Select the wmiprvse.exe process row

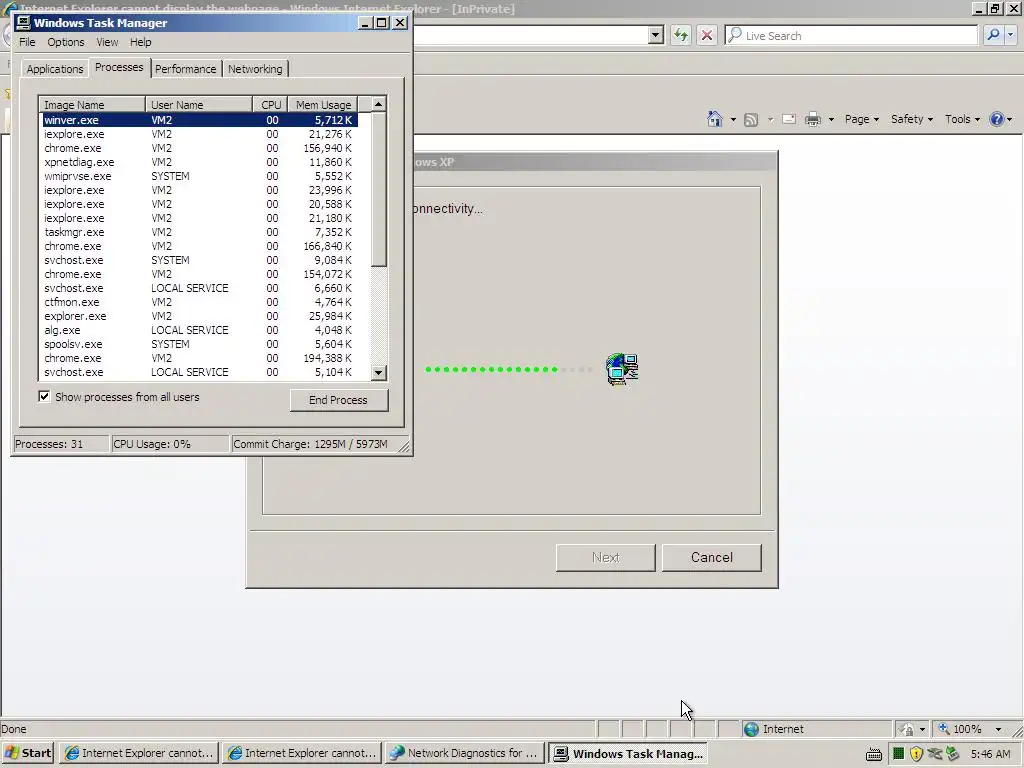point(199,176)
